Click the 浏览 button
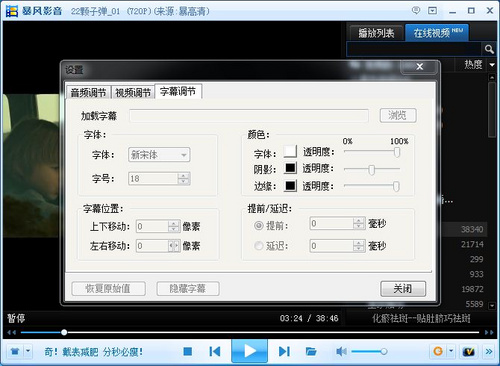Image resolution: width=500 pixels, height=366 pixels. tap(398, 115)
